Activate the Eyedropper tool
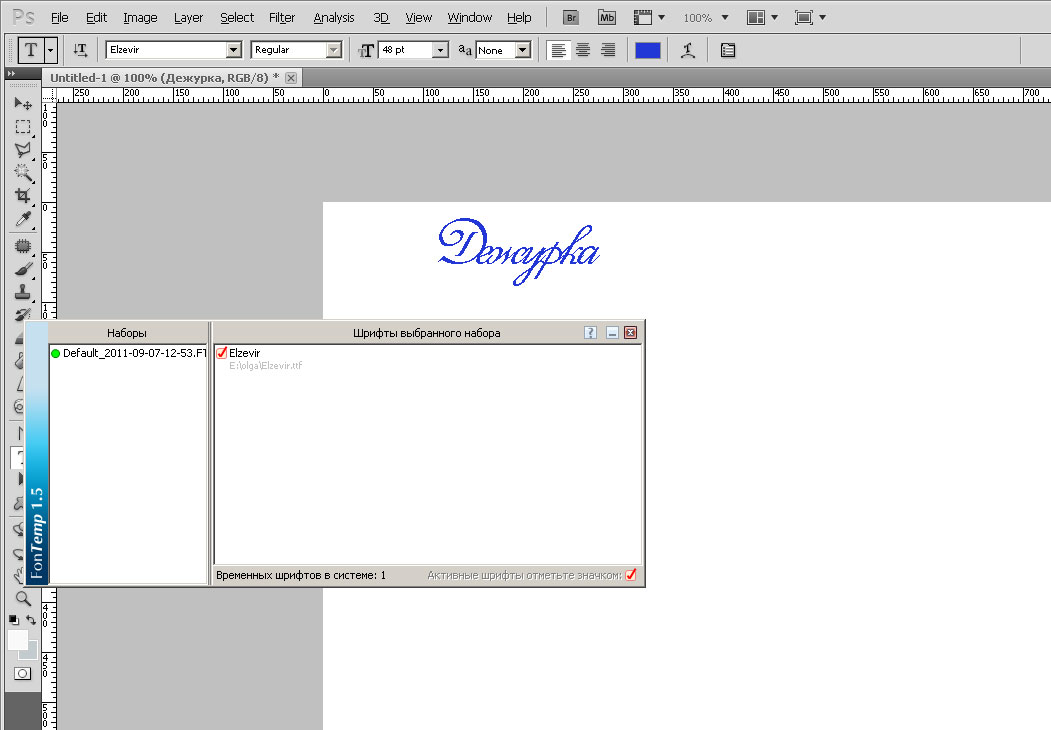The height and width of the screenshot is (730, 1051). (x=22, y=219)
